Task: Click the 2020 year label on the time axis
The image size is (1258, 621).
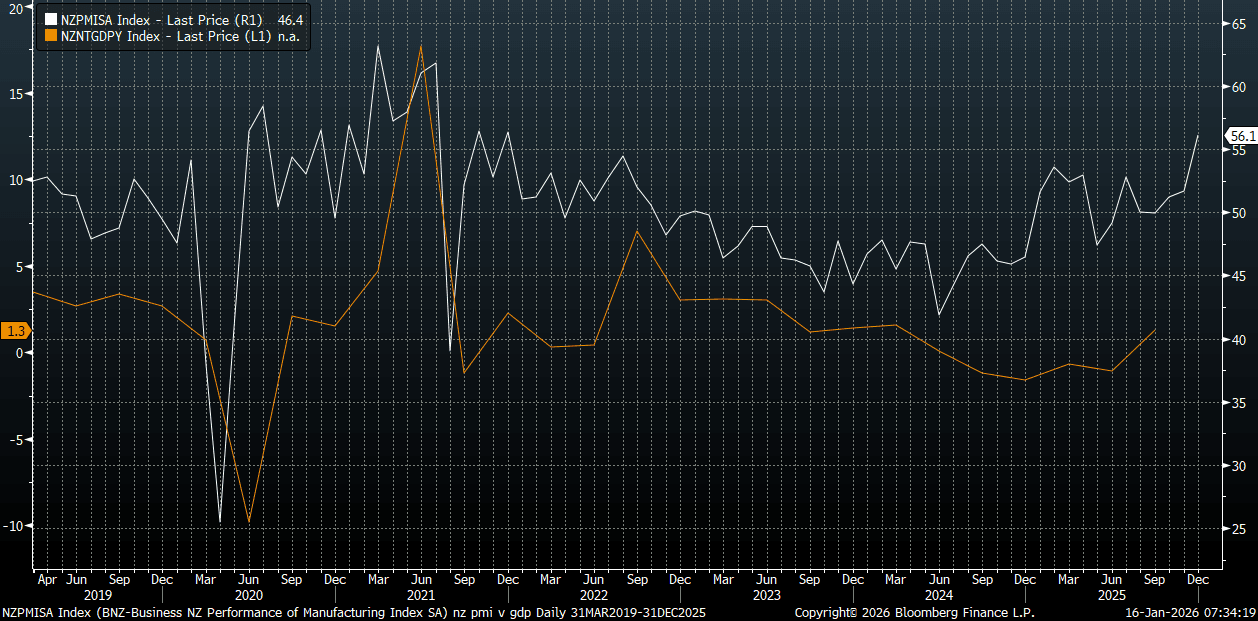Action: click(250, 594)
